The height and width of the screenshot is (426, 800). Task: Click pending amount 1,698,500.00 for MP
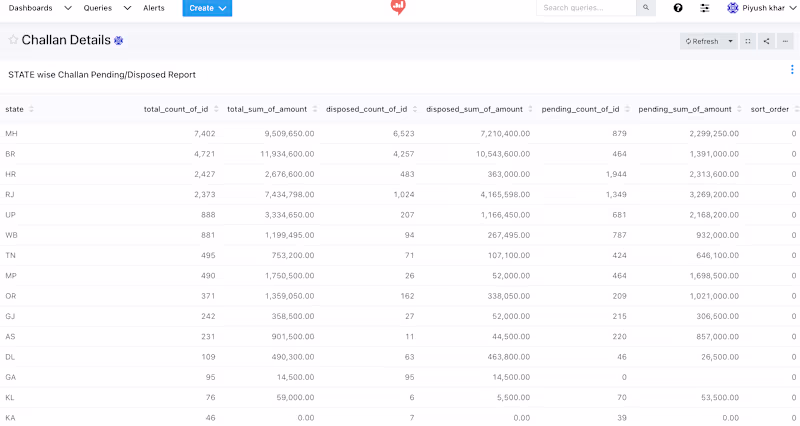pos(714,276)
